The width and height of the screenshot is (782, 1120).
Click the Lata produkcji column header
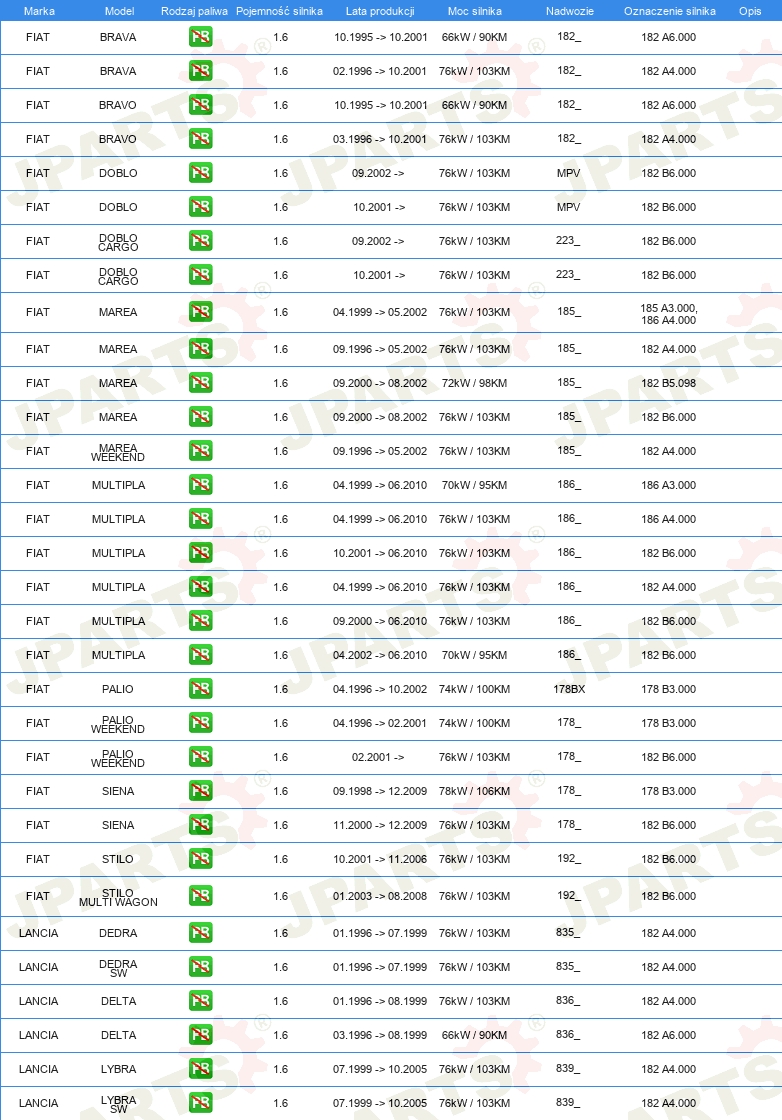coord(380,11)
